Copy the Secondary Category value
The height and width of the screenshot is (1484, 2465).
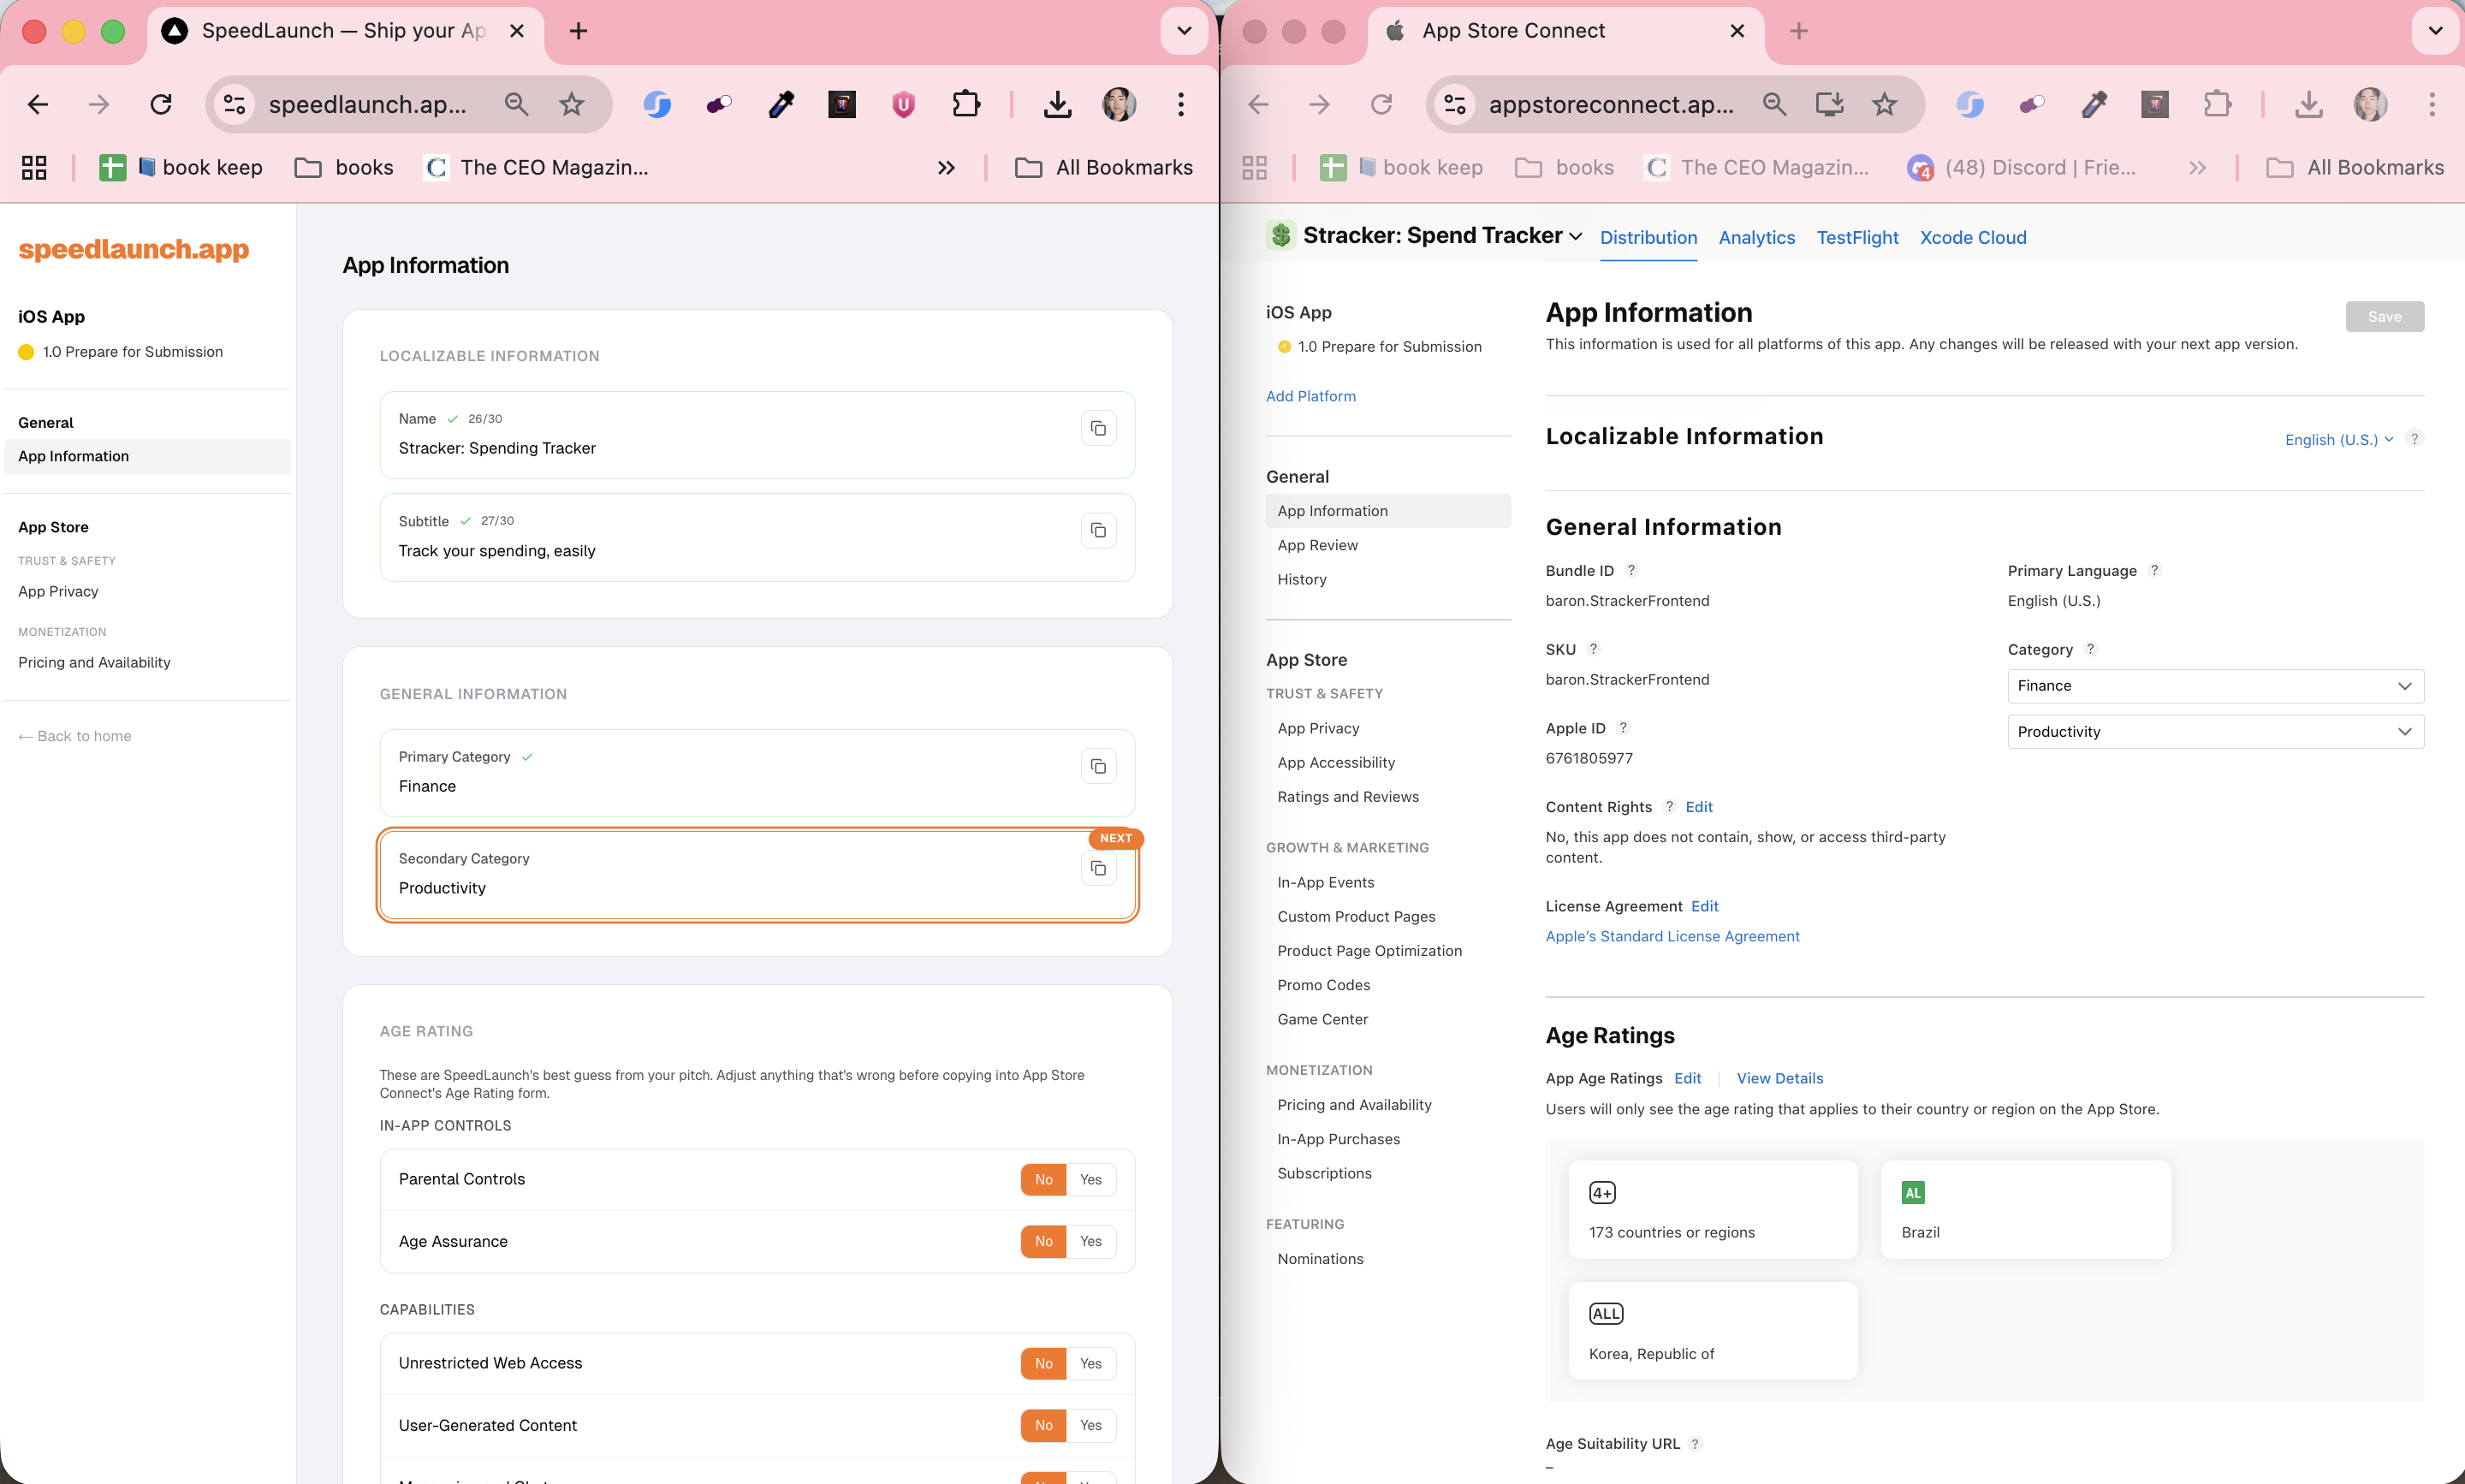pyautogui.click(x=1098, y=869)
